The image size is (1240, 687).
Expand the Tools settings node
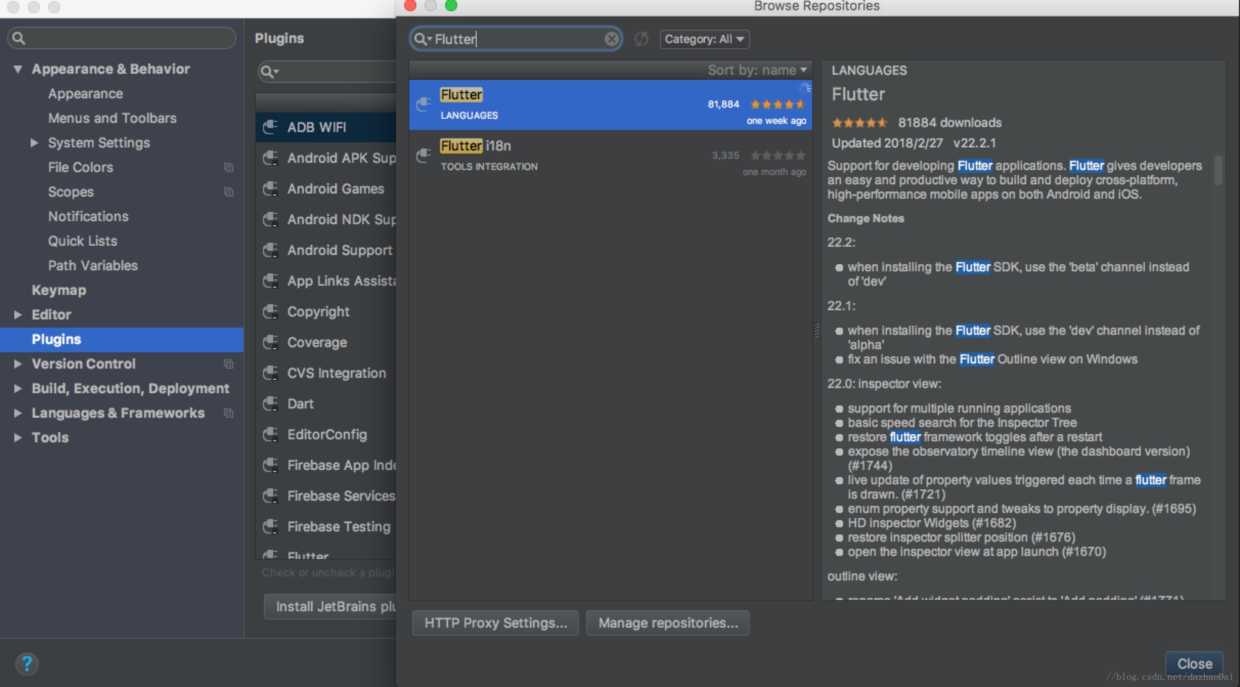click(18, 438)
